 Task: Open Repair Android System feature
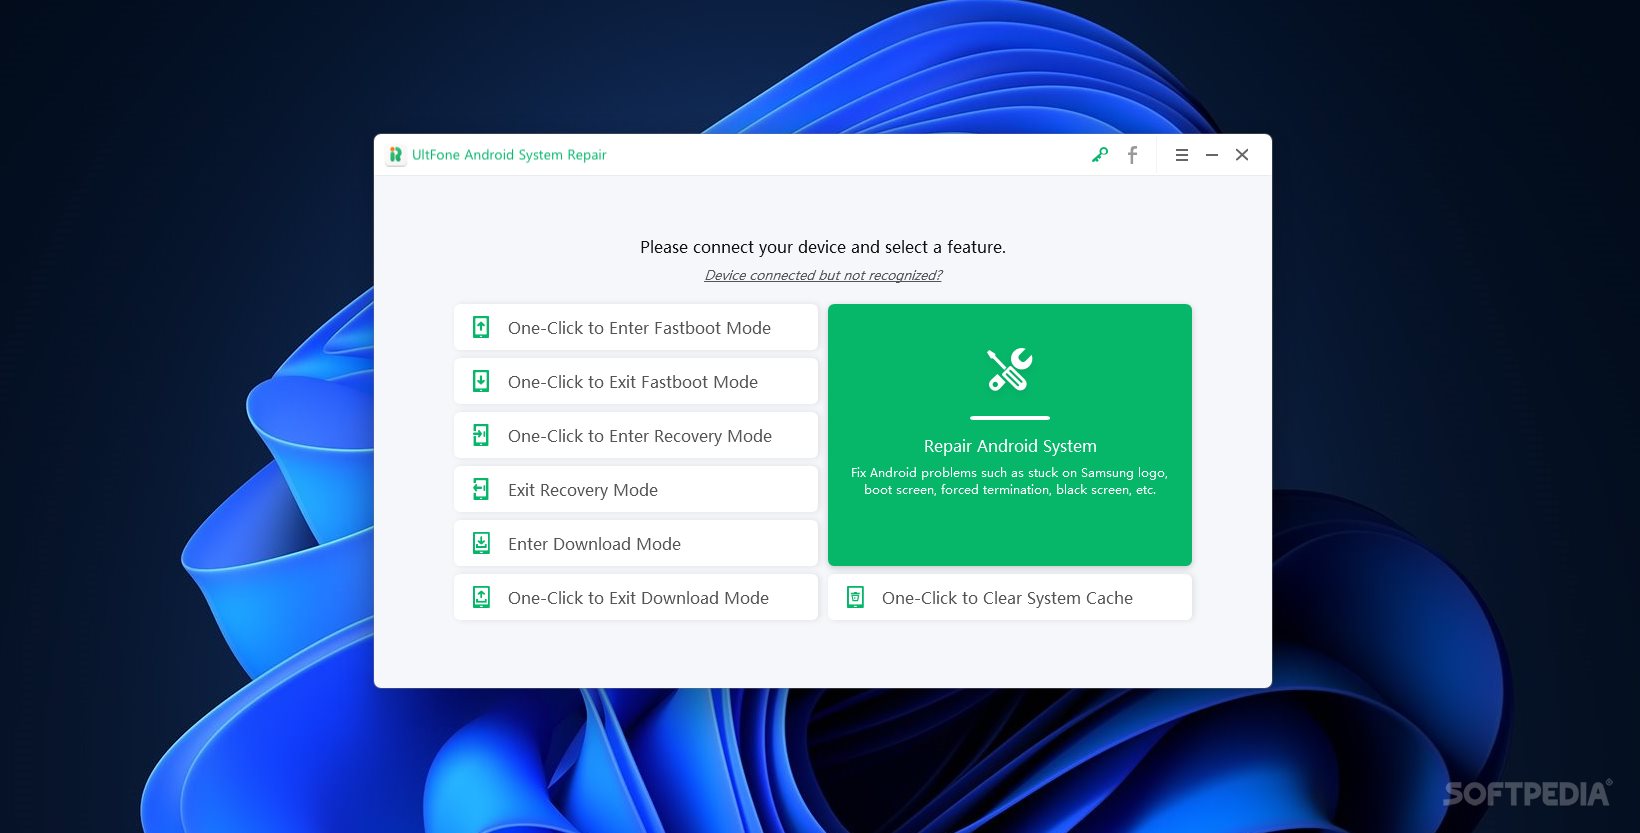coord(1010,435)
